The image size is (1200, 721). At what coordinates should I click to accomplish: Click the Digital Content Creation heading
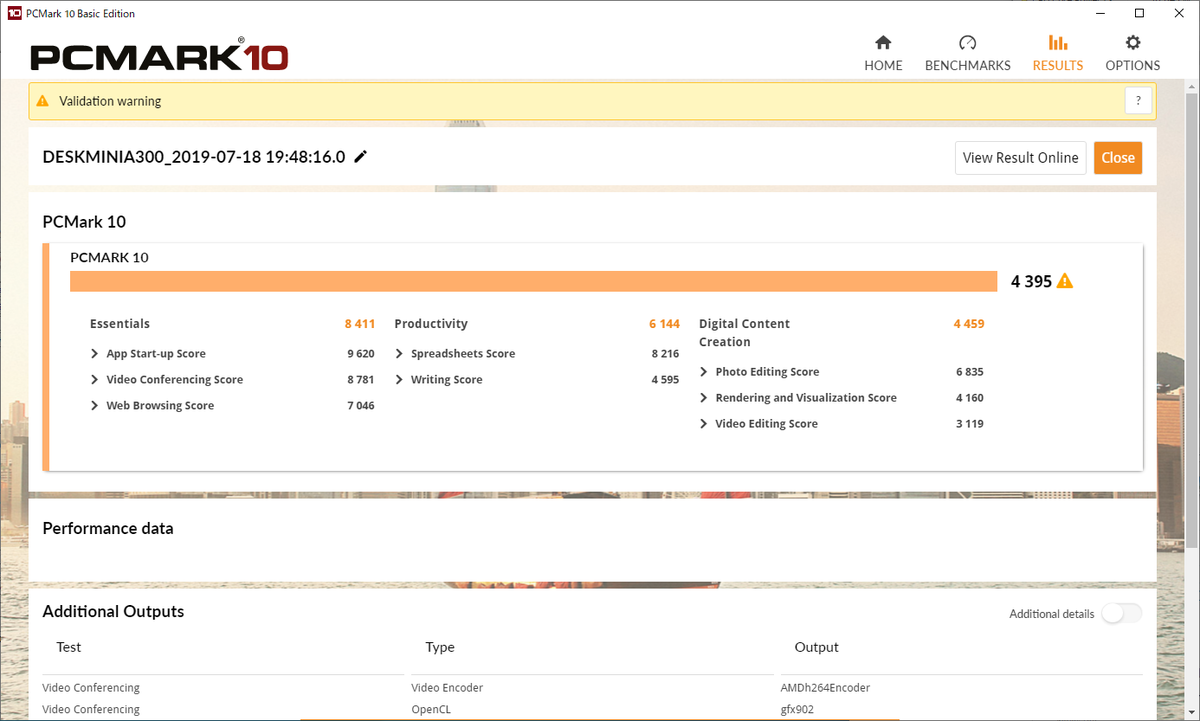pyautogui.click(x=744, y=333)
